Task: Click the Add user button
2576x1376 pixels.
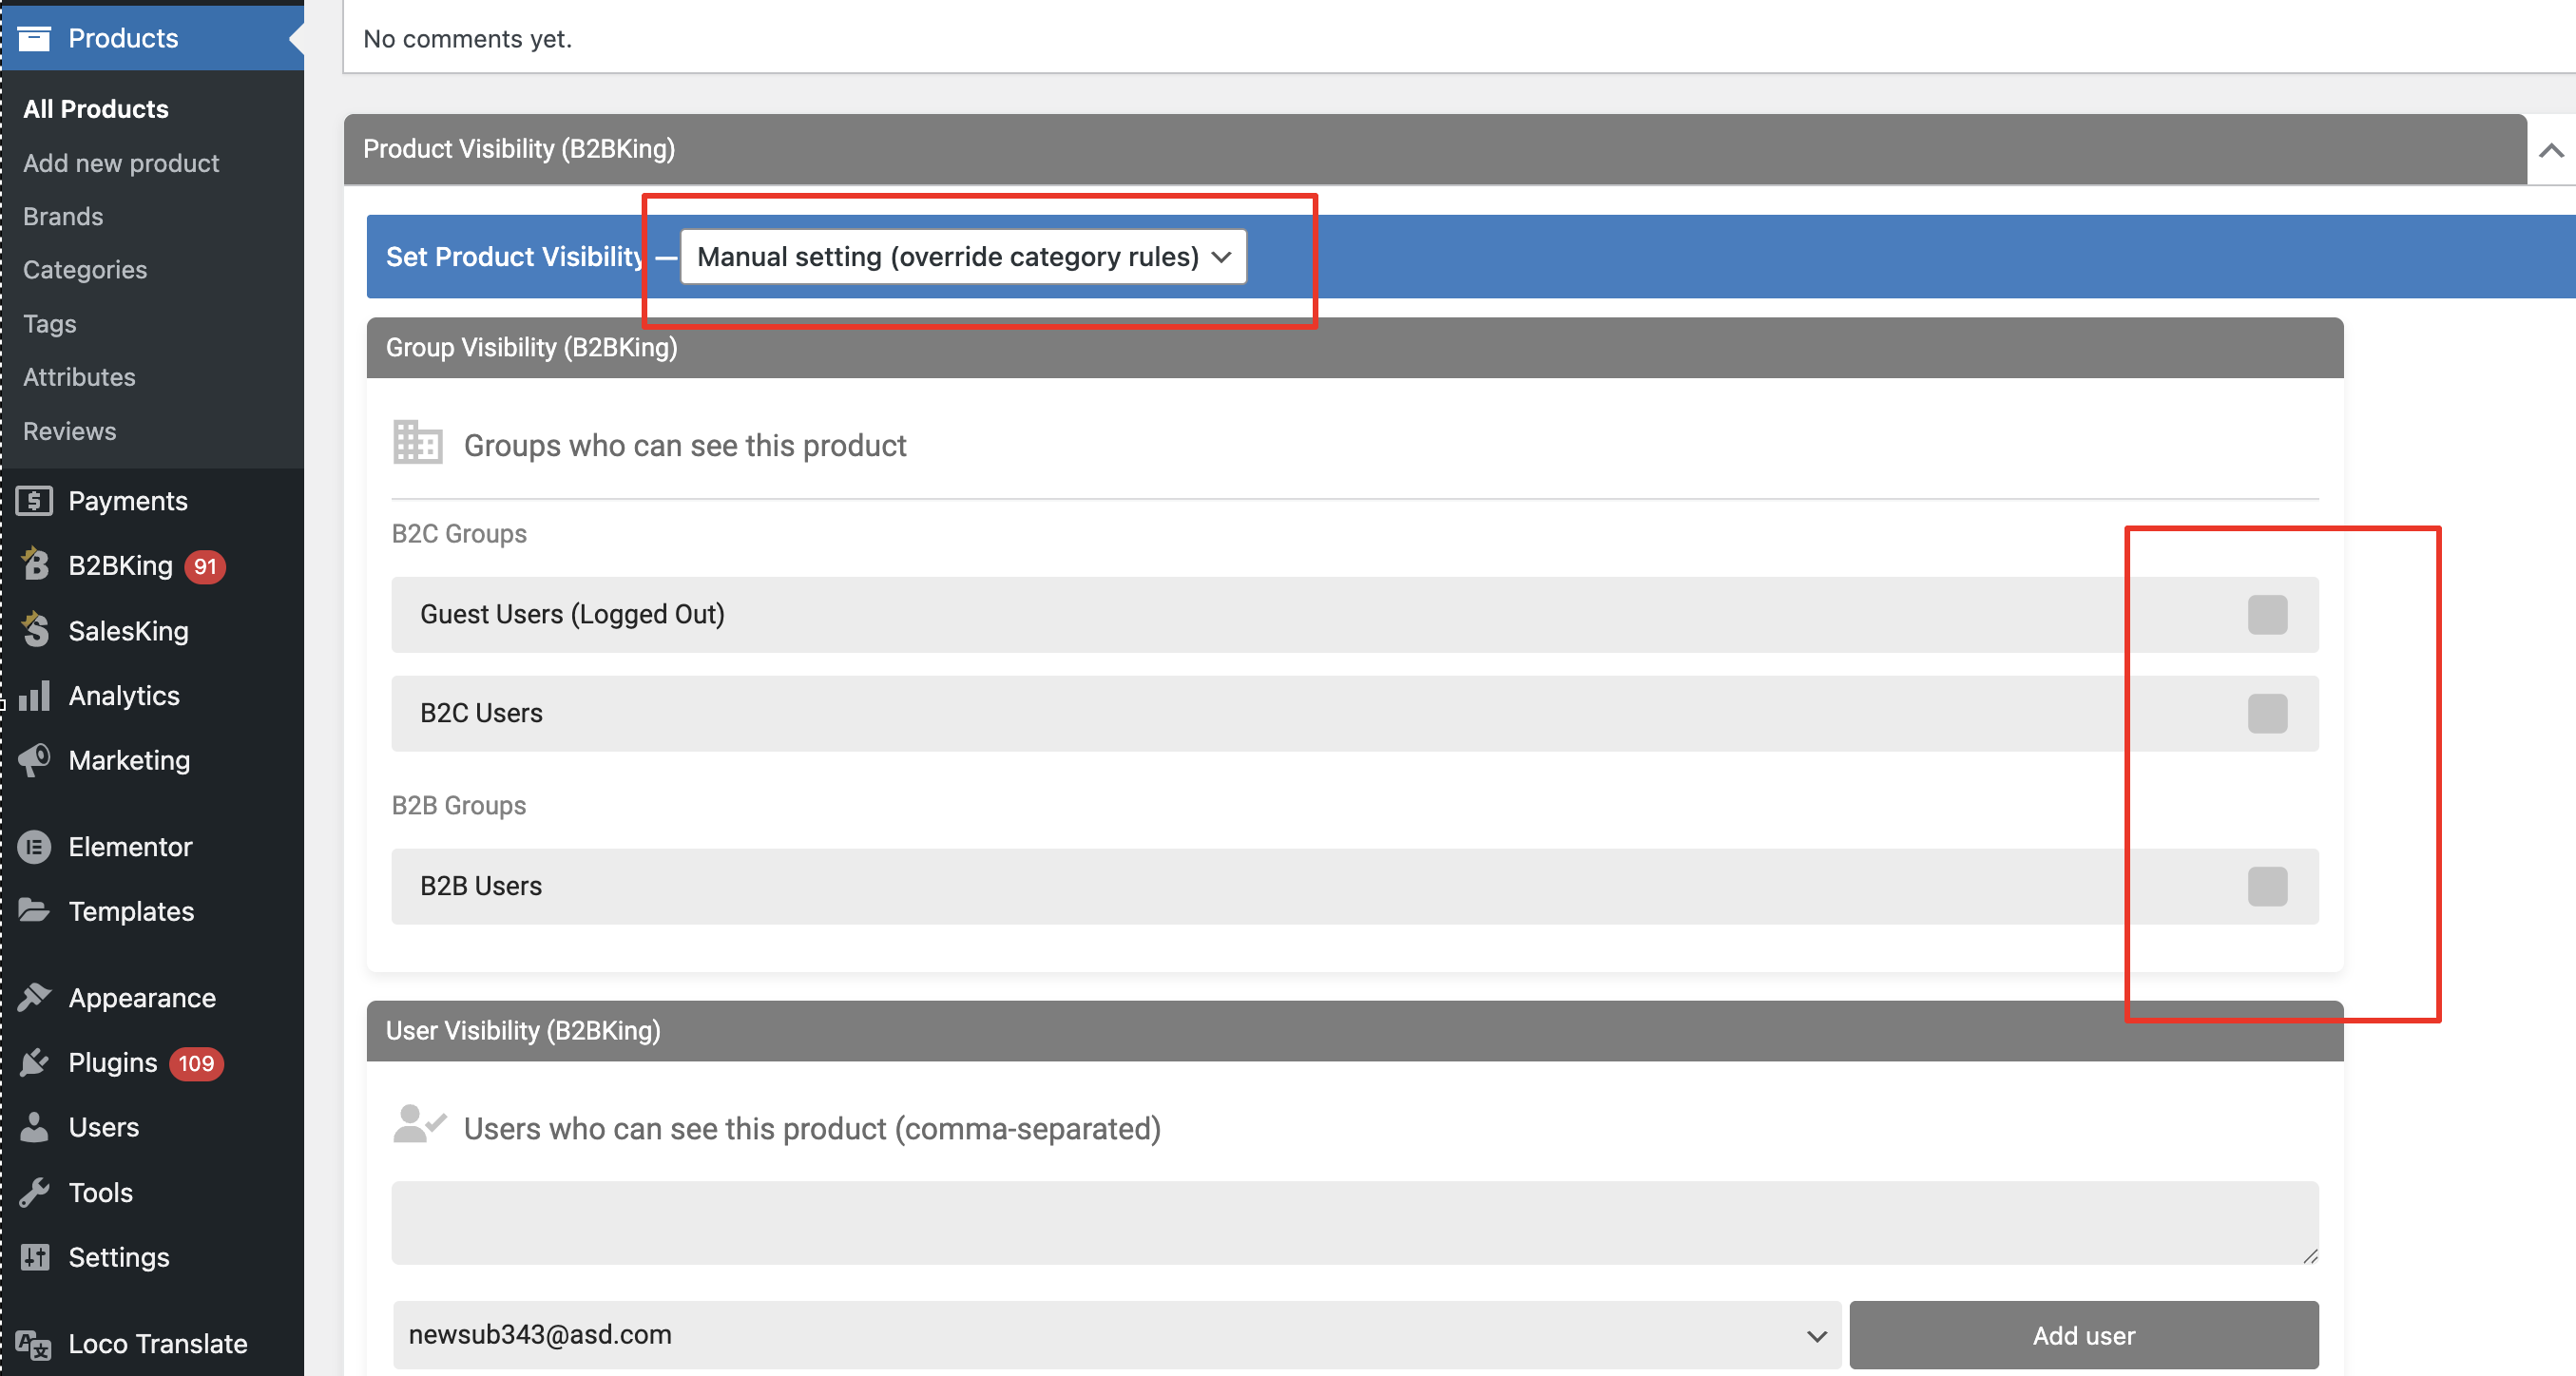Action: 2083,1335
